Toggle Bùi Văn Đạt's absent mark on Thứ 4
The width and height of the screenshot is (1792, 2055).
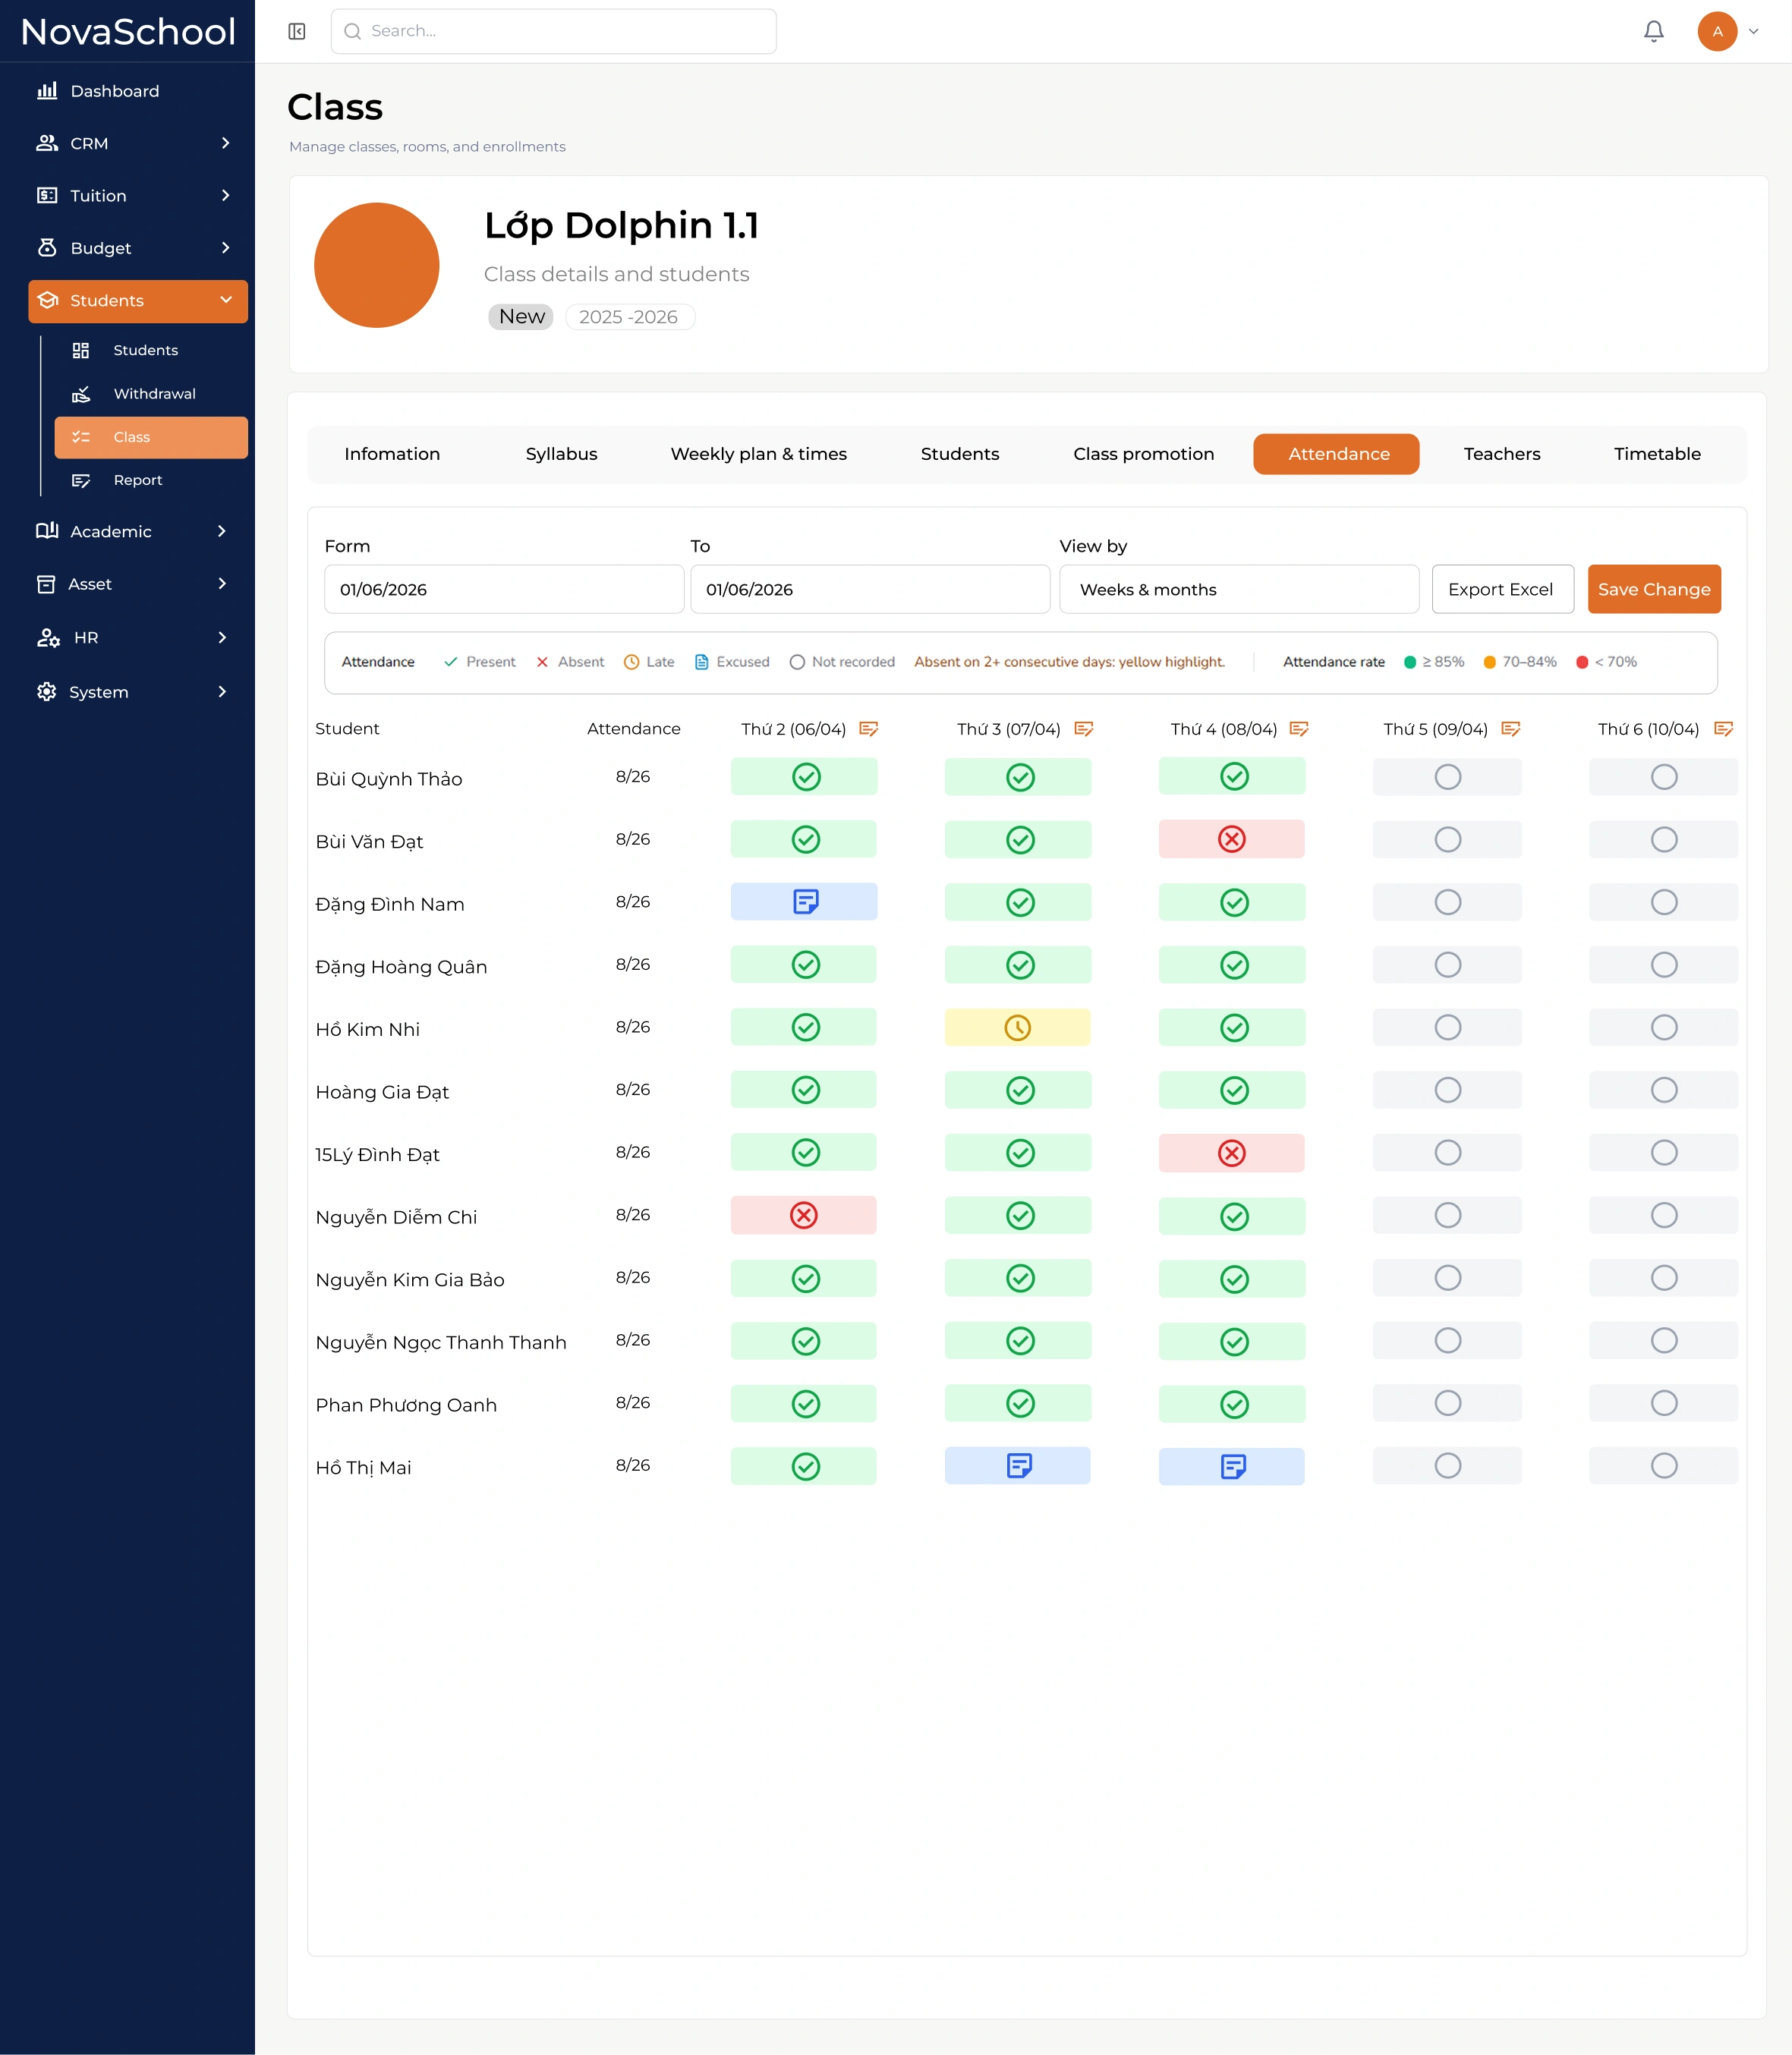coord(1232,839)
